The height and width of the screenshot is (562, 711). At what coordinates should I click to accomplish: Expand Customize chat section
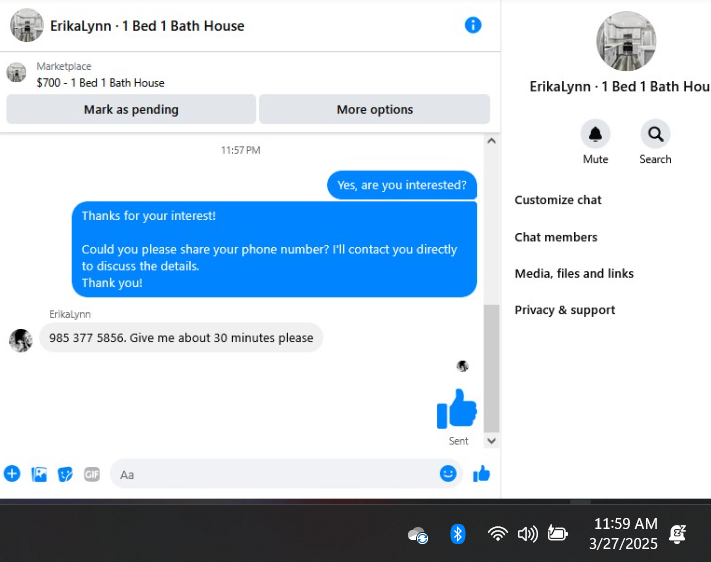[558, 200]
